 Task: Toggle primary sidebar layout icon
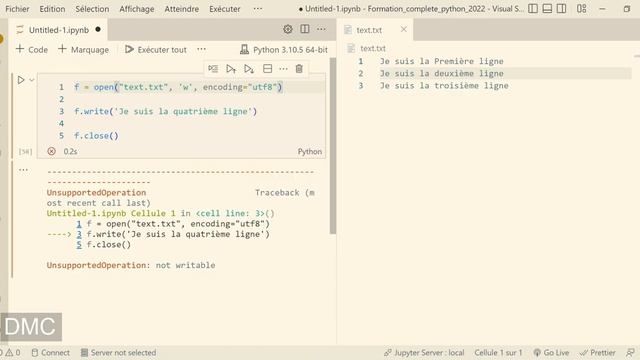point(533,9)
